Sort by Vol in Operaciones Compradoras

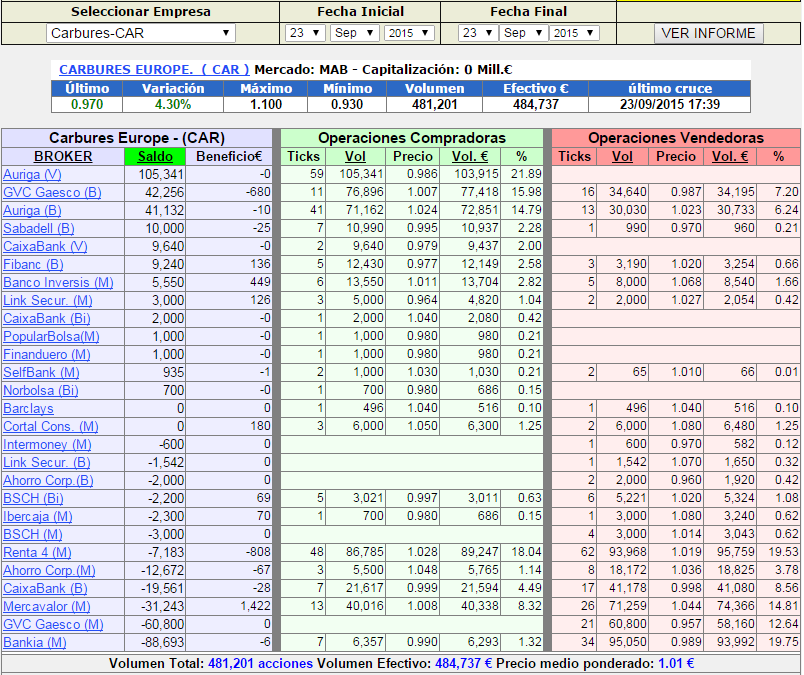pos(355,156)
